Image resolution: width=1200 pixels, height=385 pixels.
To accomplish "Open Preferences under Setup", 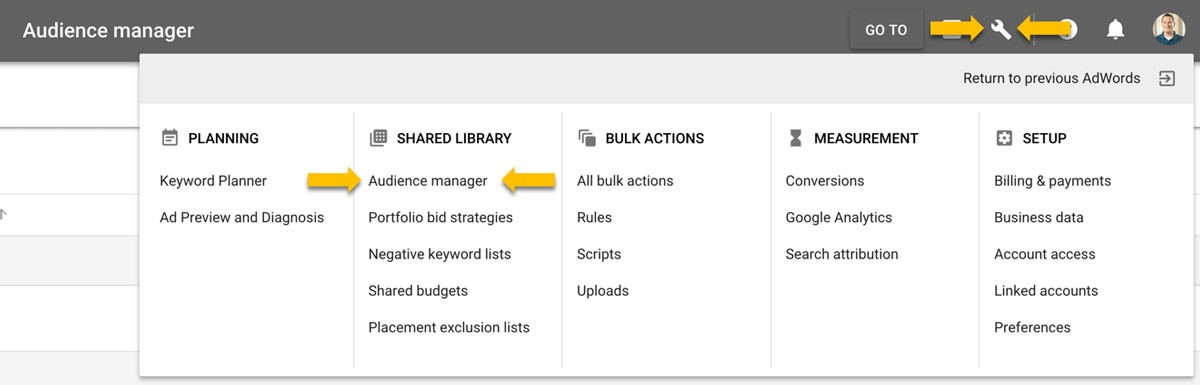I will 1032,327.
